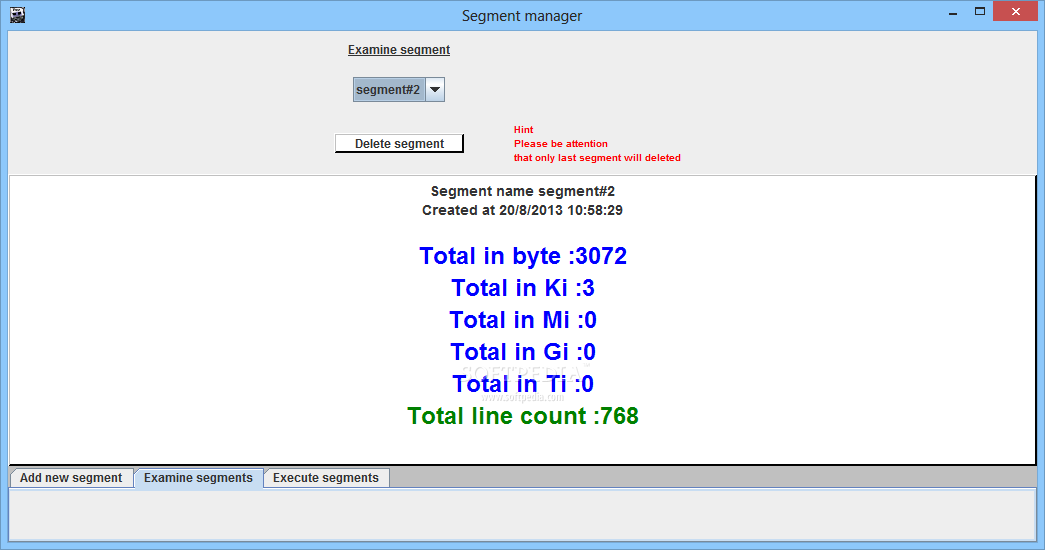Select the Examine segments tab
Viewport: 1045px width, 550px height.
[x=199, y=478]
